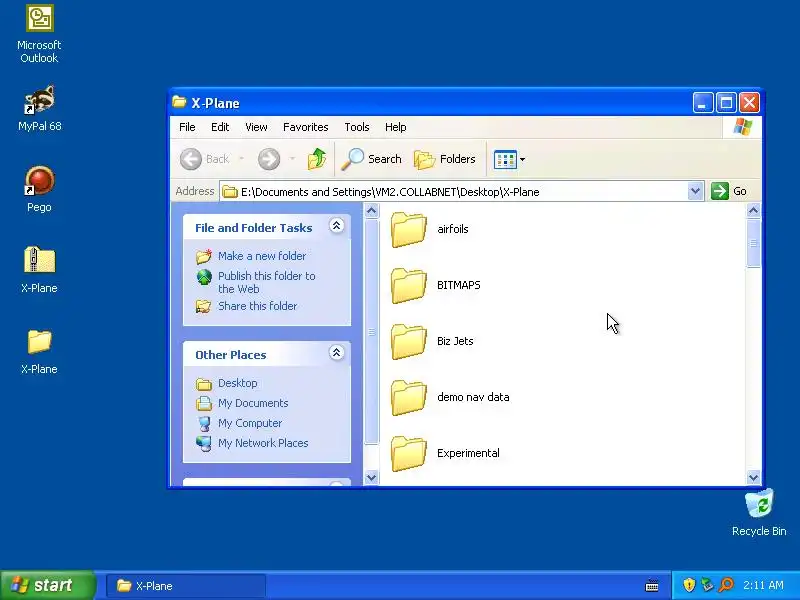Click the file list scroll up arrow
Viewport: 800px width, 600px height.
coord(754,210)
